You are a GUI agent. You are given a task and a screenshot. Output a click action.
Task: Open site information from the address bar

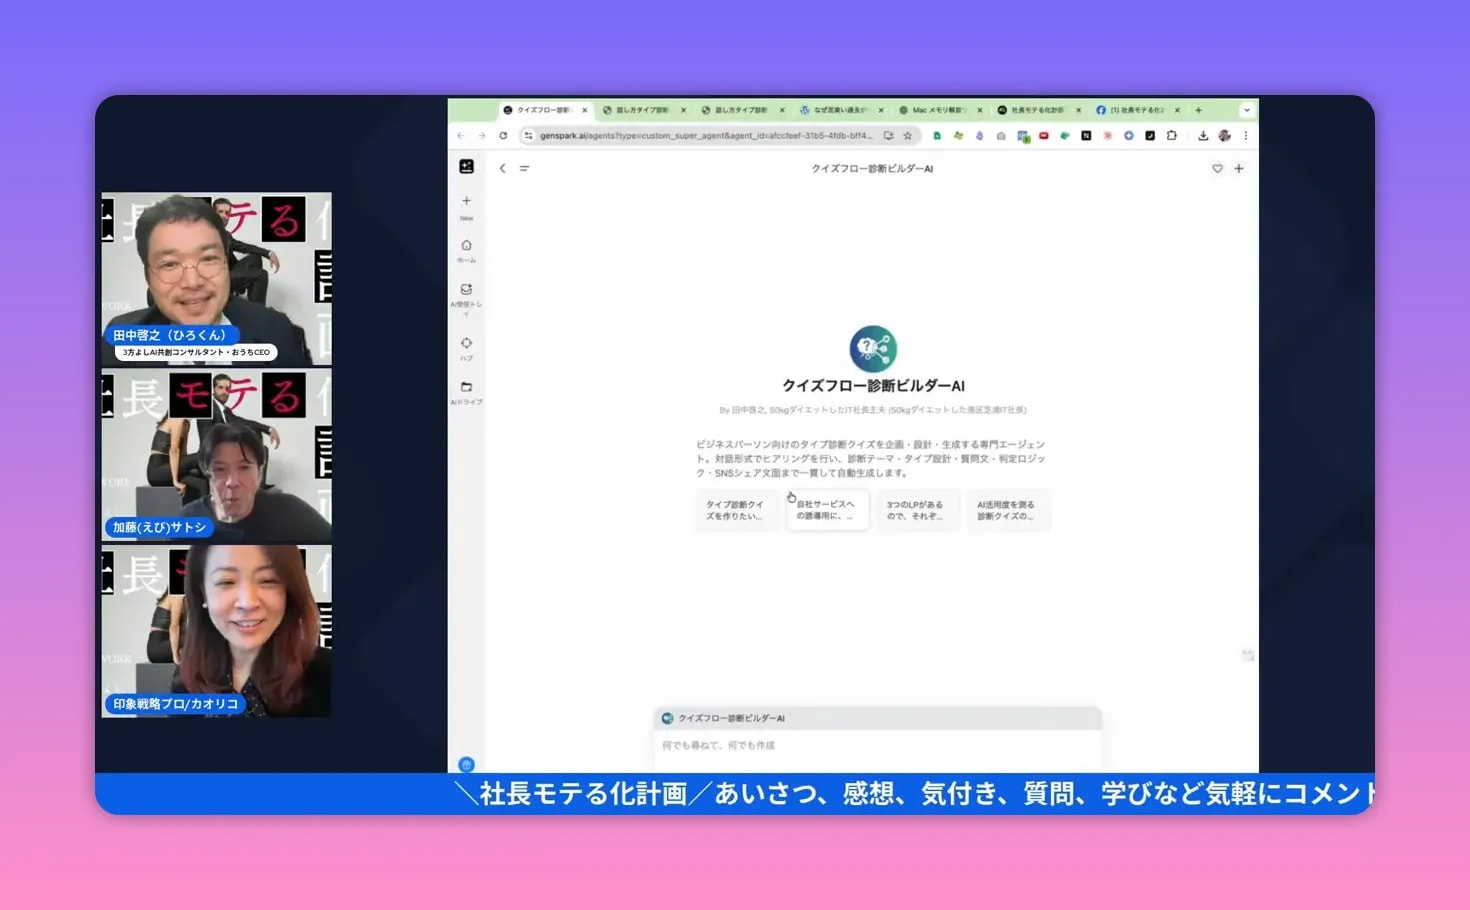(x=528, y=135)
